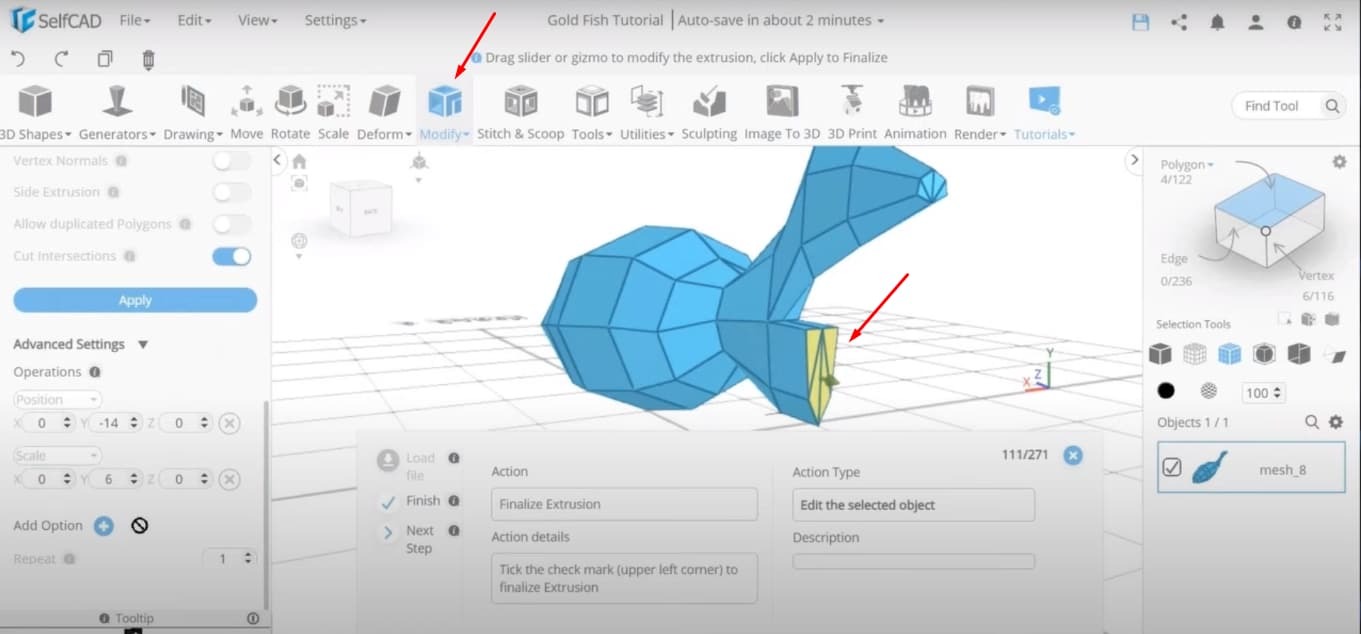Screen dimensions: 1361x634
Task: Select the Sculpting tool
Action: pyautogui.click(x=709, y=110)
